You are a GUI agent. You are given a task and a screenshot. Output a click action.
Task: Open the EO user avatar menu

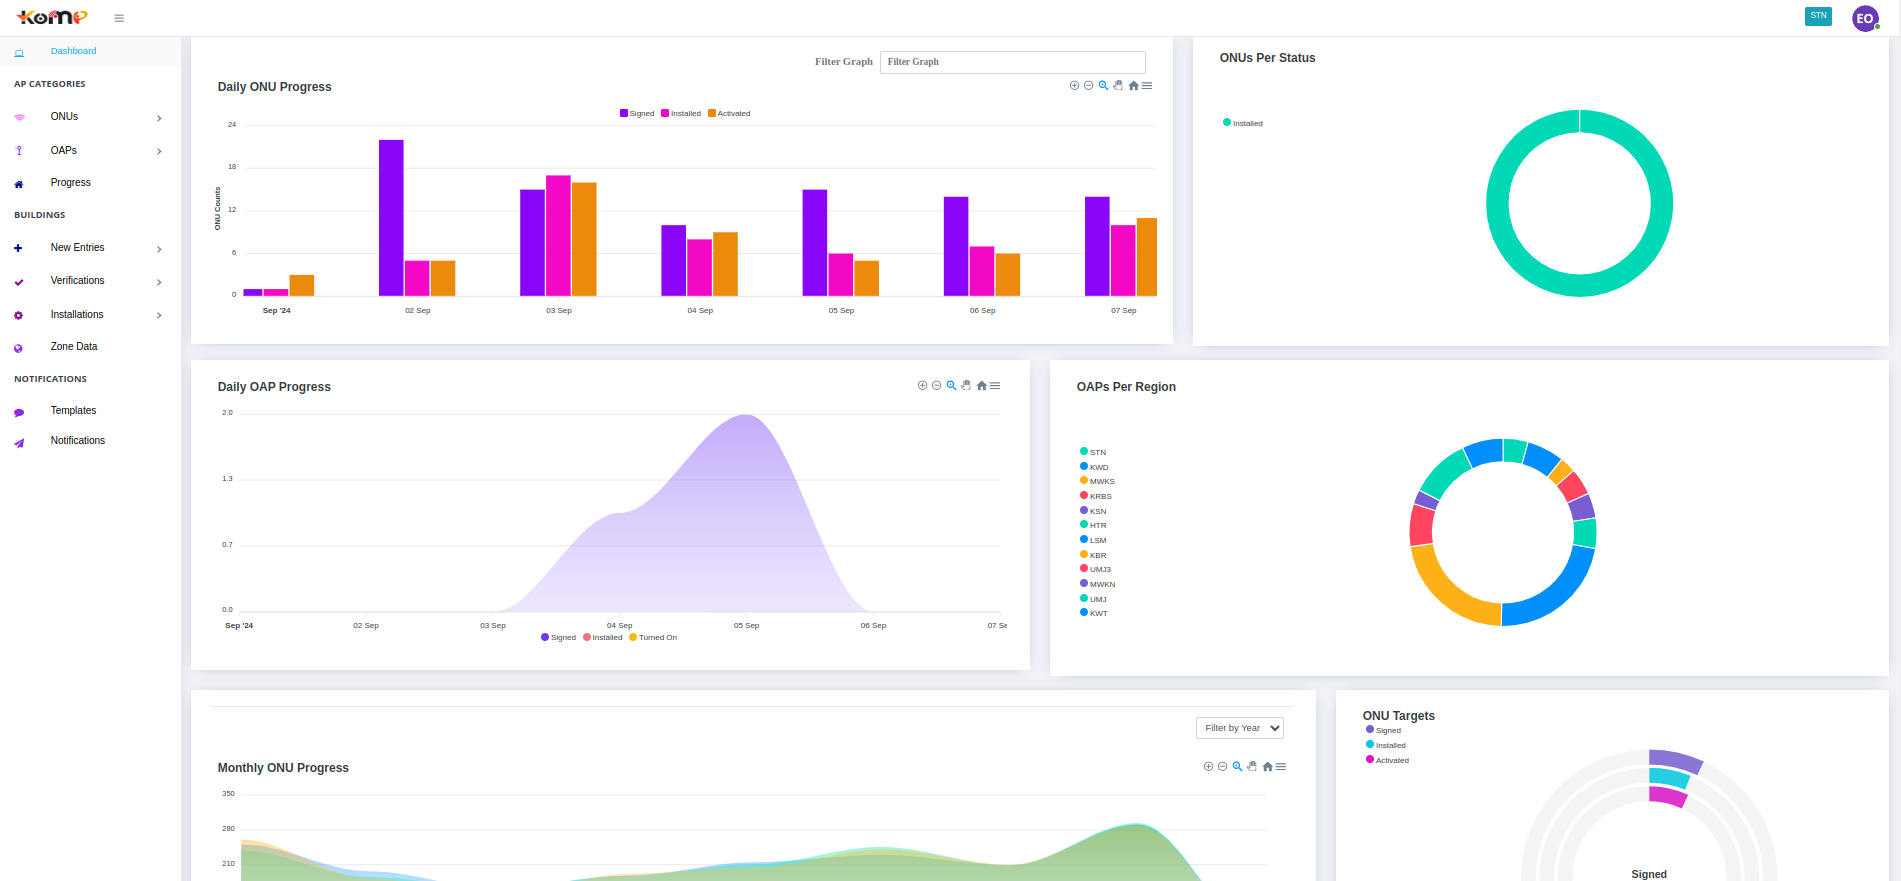pos(1865,18)
